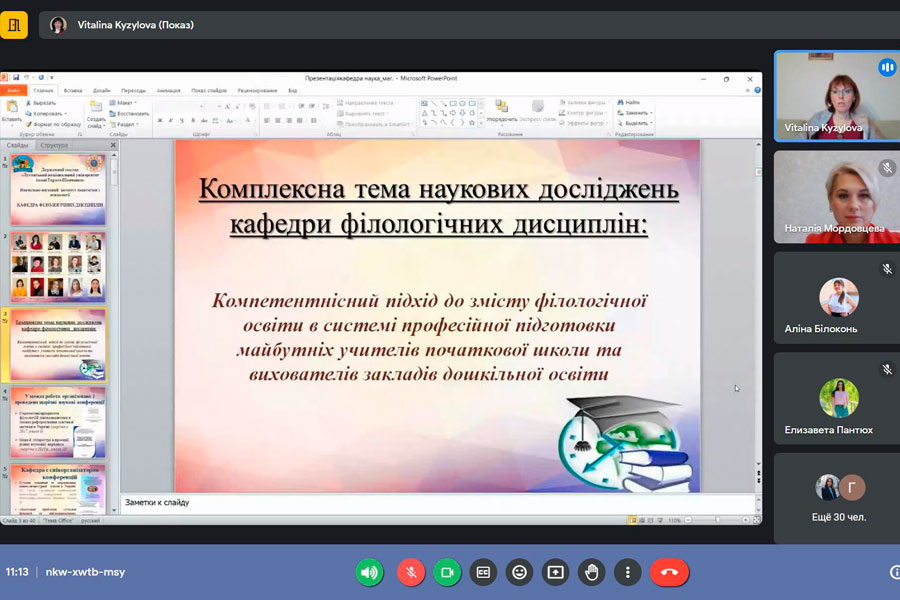
Task: Click the present screen icon
Action: (555, 572)
